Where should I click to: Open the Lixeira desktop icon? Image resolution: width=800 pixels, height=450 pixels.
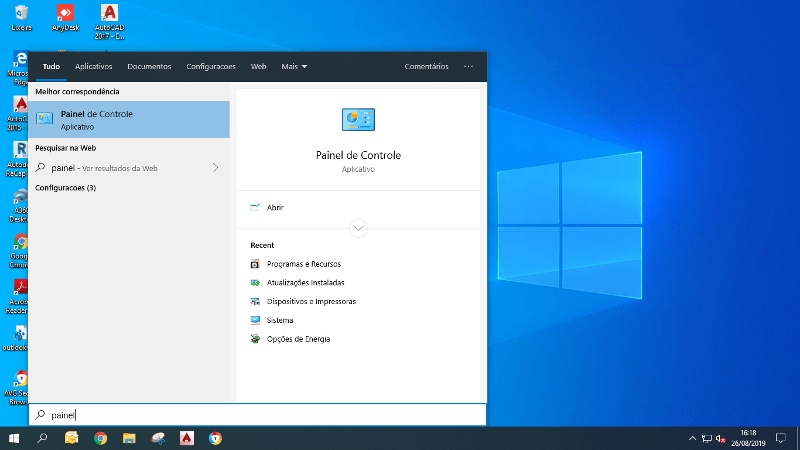point(21,18)
